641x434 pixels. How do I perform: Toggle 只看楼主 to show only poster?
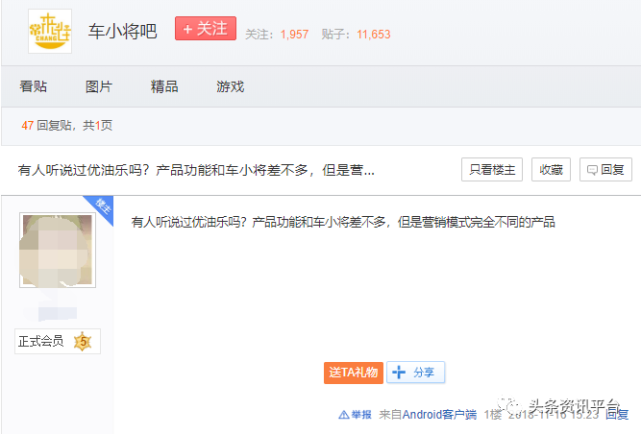(x=492, y=170)
